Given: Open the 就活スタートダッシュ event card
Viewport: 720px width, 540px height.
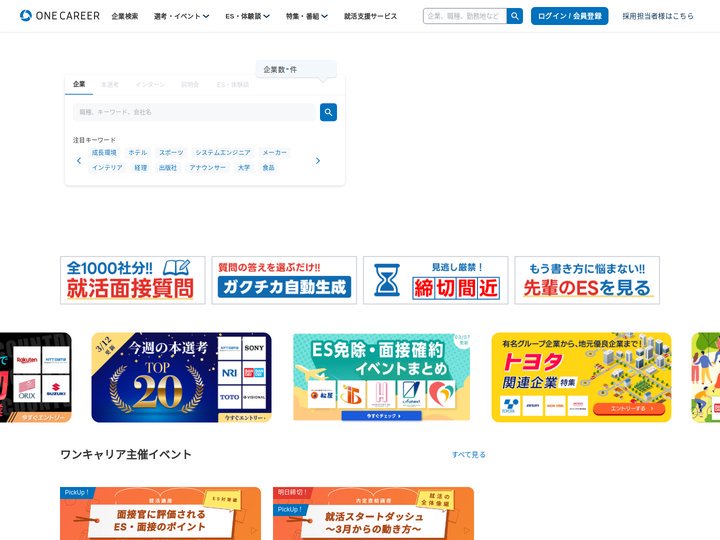Looking at the screenshot, I should coord(373,513).
